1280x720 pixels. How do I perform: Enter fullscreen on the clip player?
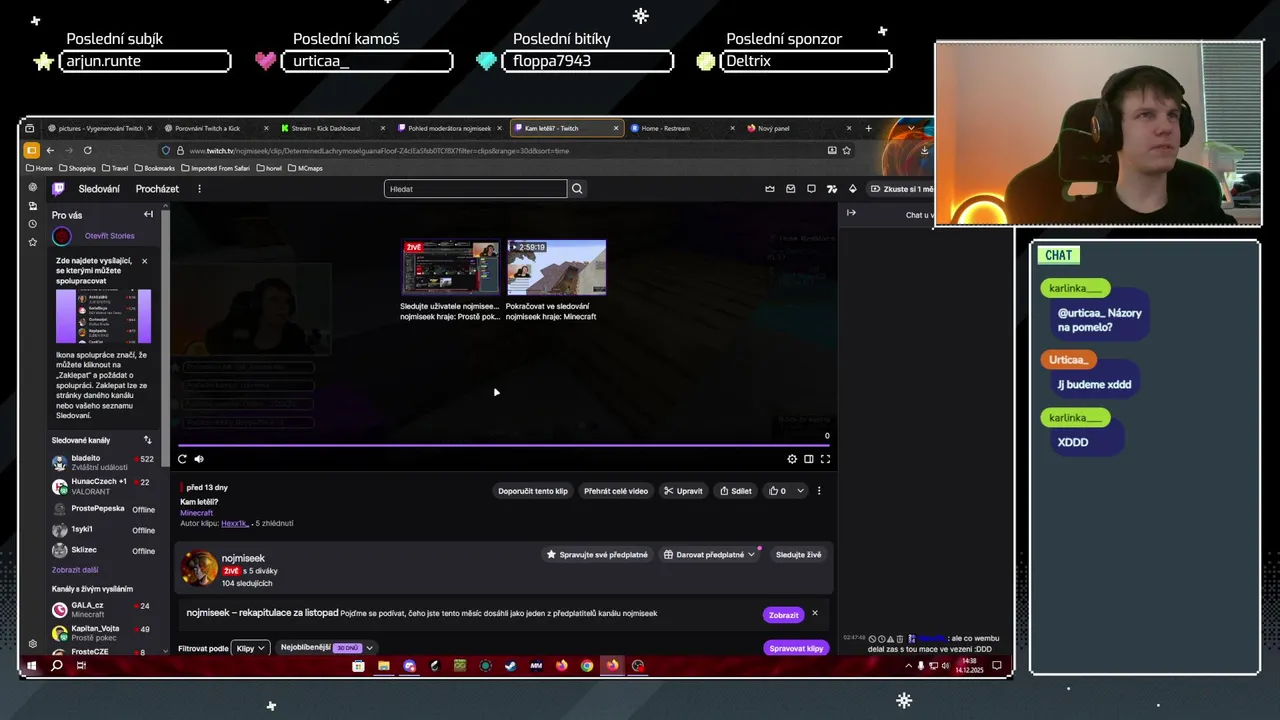tap(825, 459)
